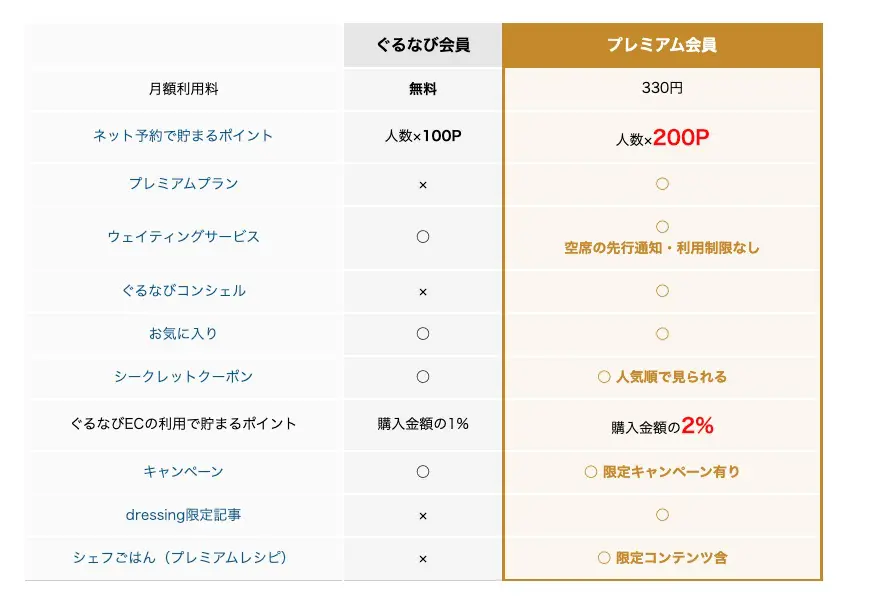Open the シークレットクーポン link
Screen dimensions: 869x607
183,377
